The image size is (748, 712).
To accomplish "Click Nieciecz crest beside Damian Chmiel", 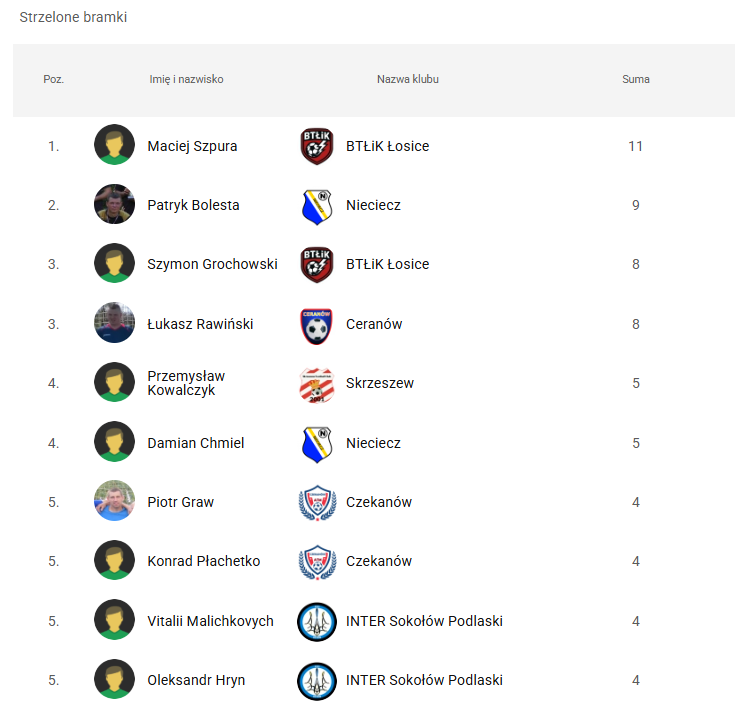I will tap(317, 444).
